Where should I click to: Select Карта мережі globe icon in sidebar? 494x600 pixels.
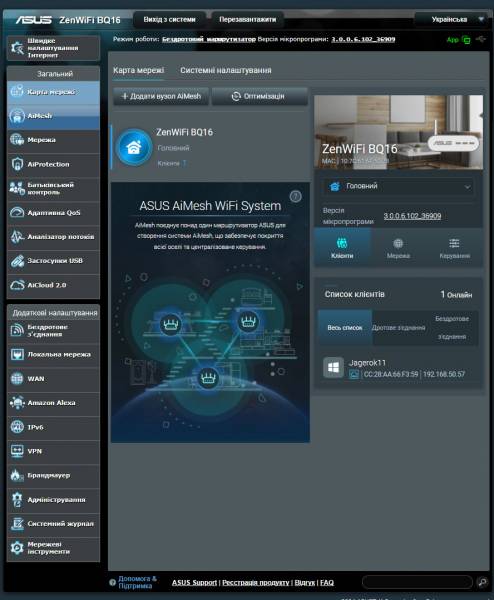point(17,91)
